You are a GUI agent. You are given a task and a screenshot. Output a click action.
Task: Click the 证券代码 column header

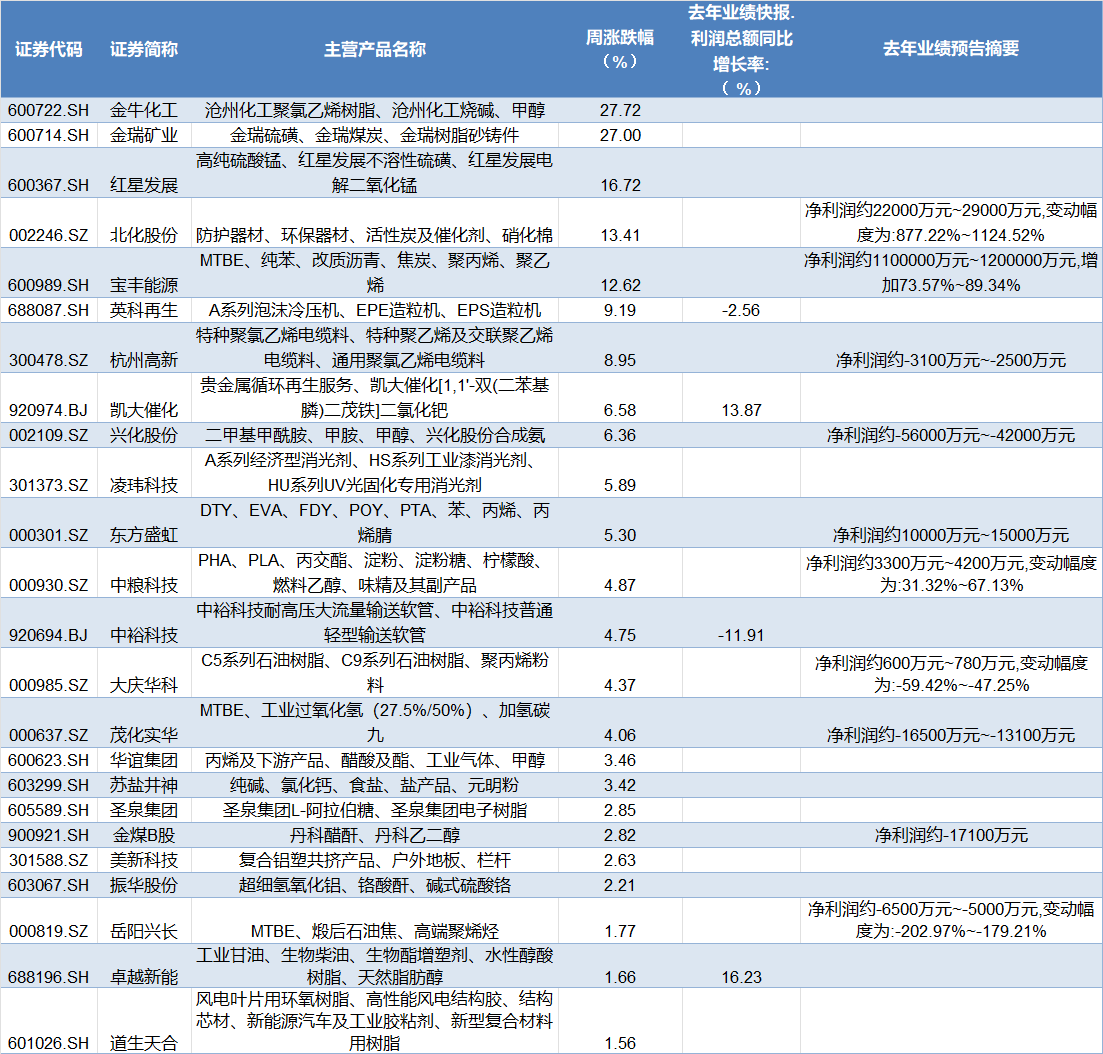click(x=49, y=49)
